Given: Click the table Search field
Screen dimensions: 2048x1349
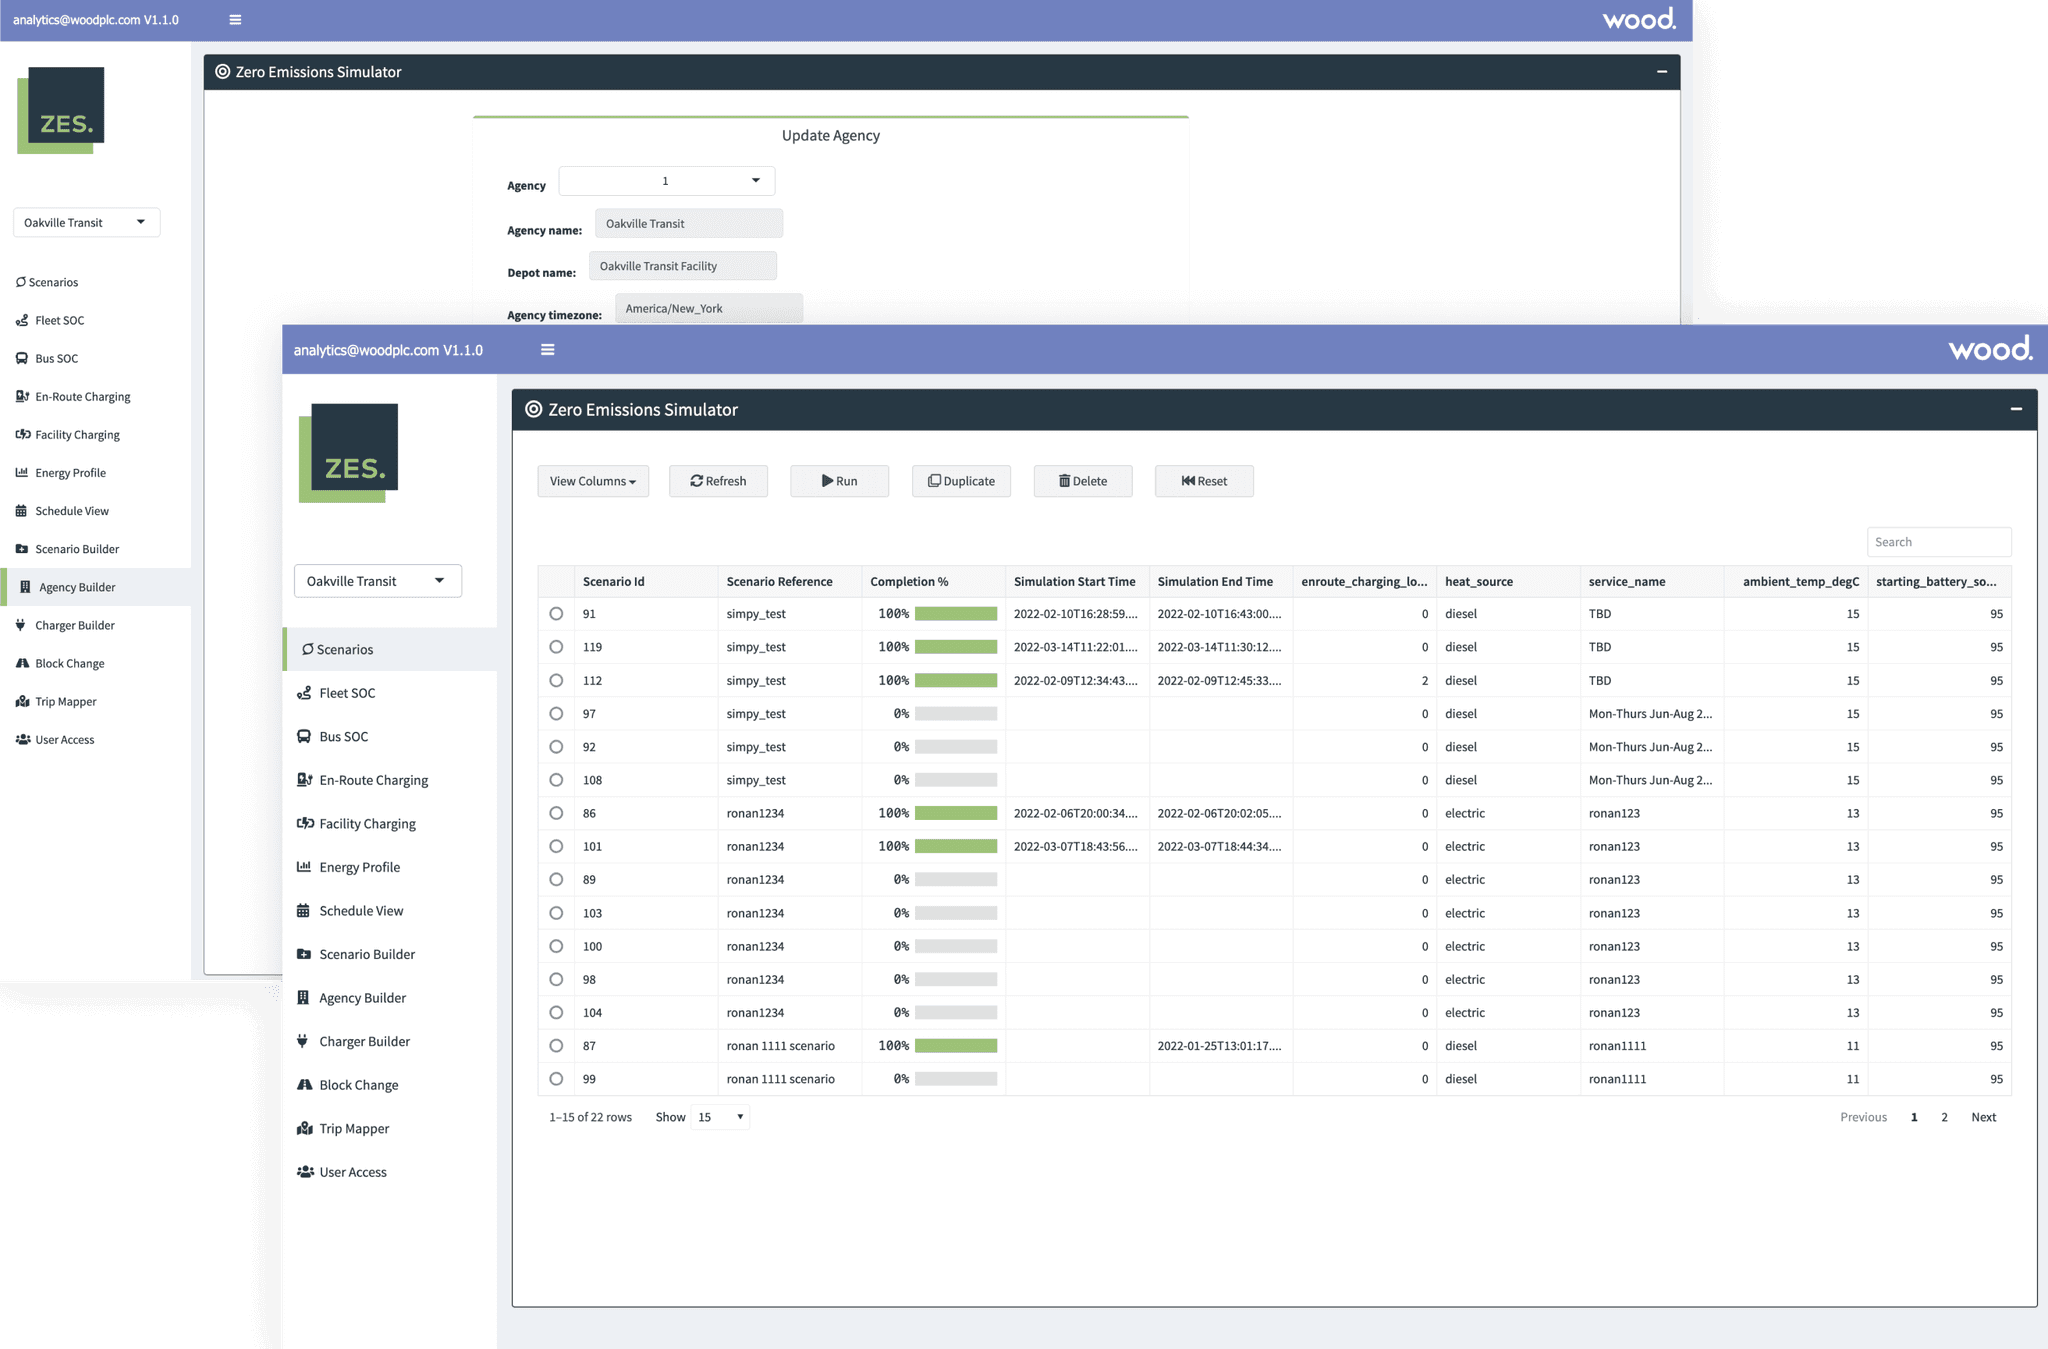Looking at the screenshot, I should coord(1938,542).
